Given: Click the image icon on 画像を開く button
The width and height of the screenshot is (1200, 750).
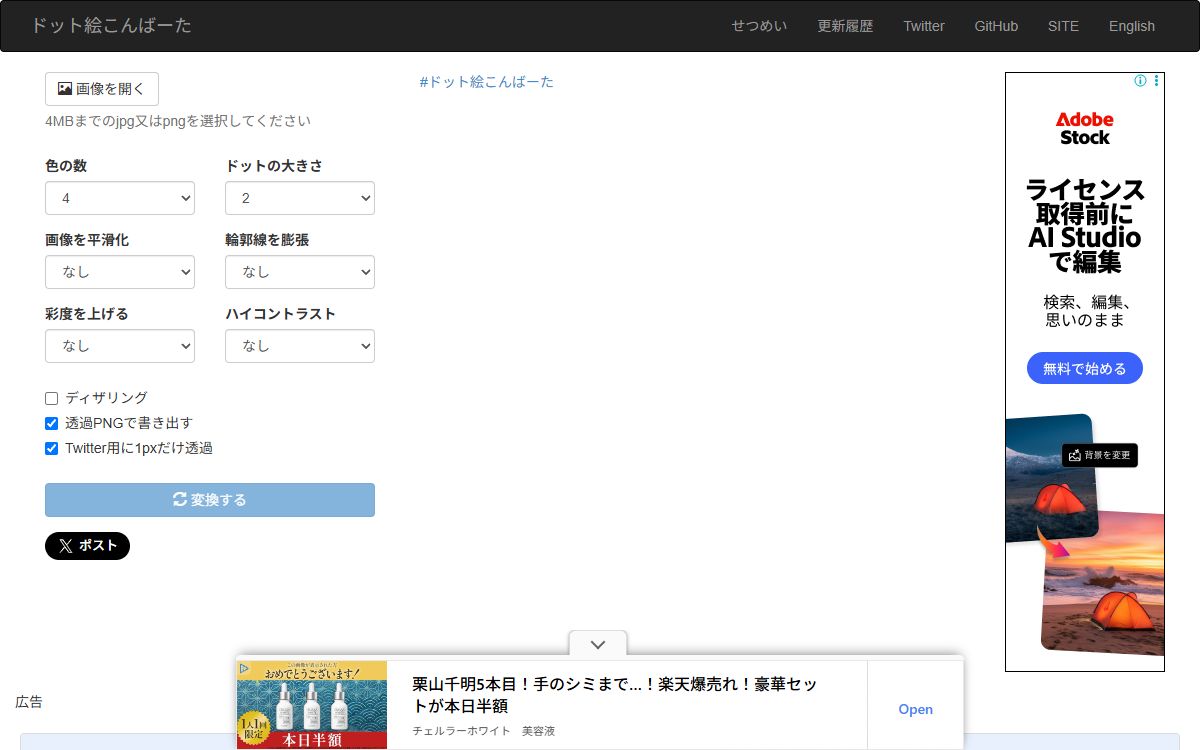Looking at the screenshot, I should tap(65, 89).
